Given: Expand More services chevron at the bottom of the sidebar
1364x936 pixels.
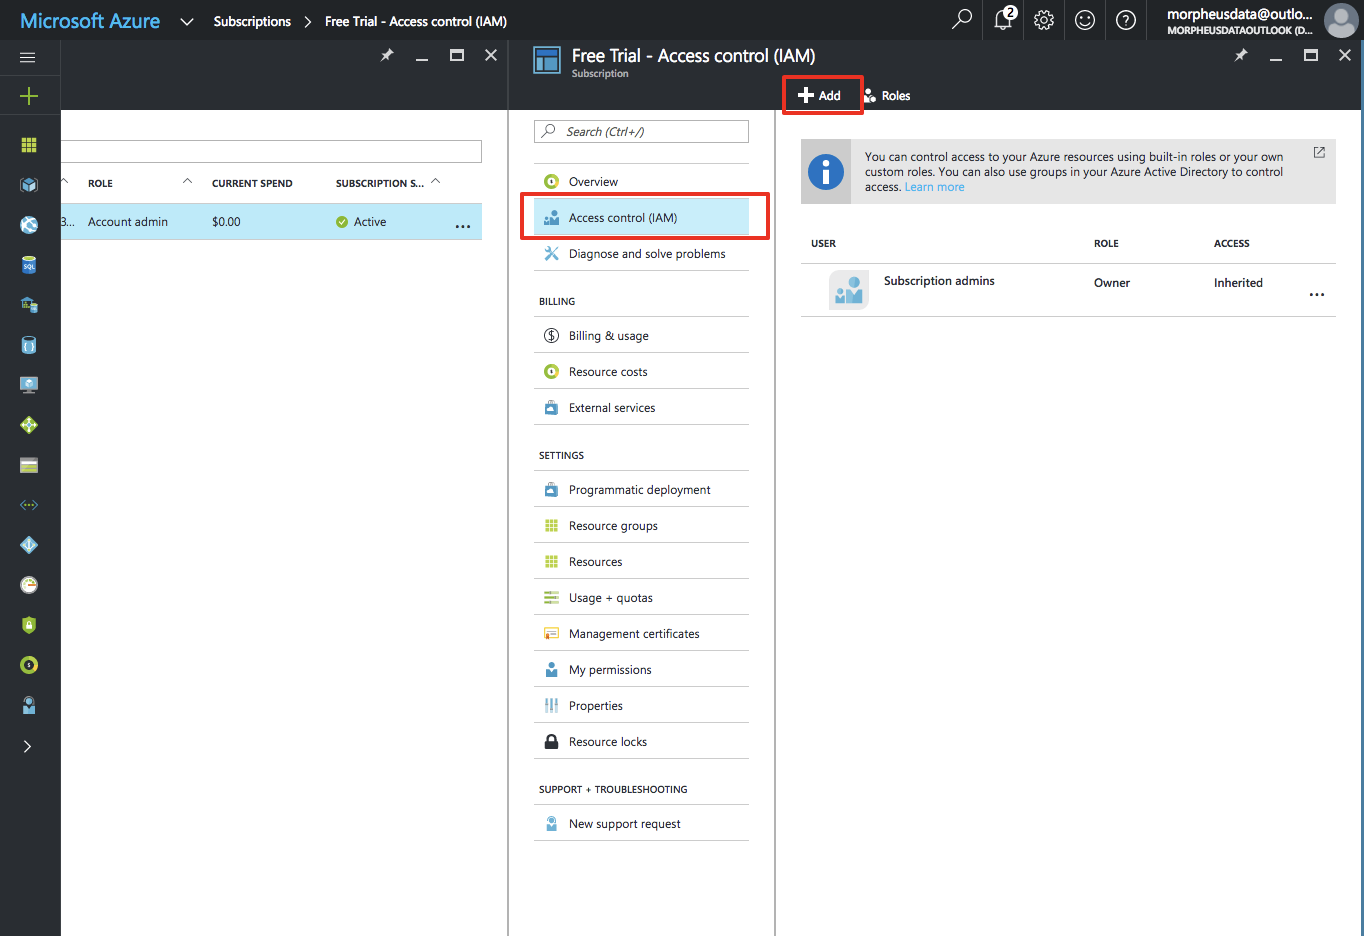Looking at the screenshot, I should coord(28,746).
